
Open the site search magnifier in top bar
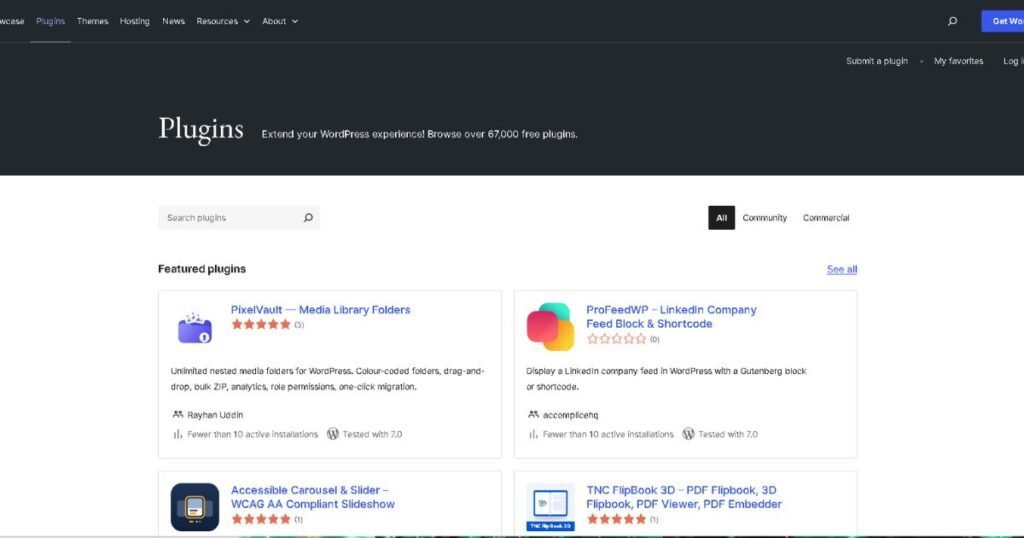(x=952, y=21)
